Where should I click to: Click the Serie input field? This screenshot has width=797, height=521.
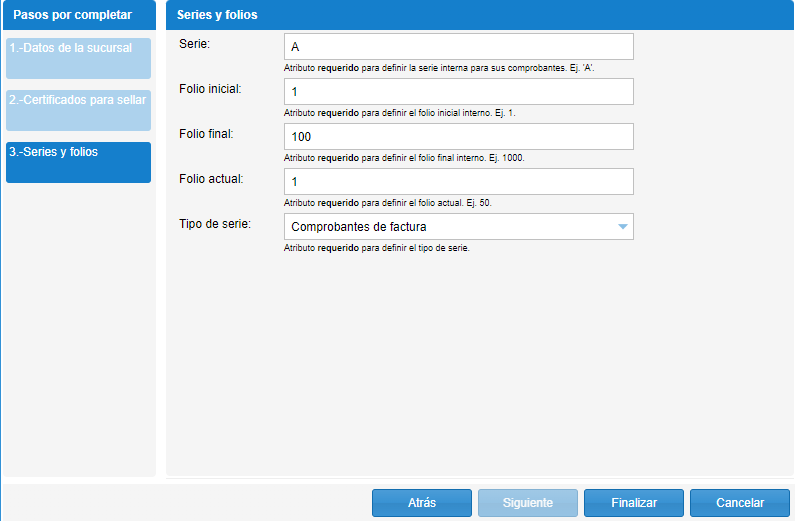(459, 47)
